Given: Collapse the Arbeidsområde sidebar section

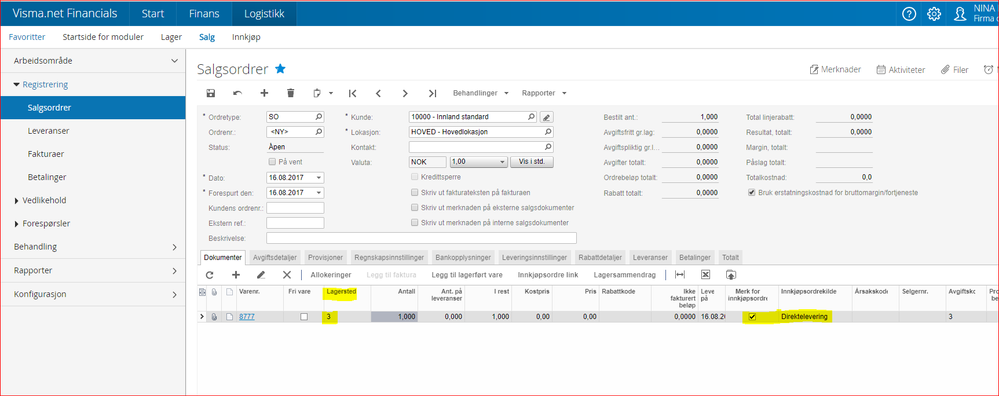Looking at the screenshot, I should 175,60.
